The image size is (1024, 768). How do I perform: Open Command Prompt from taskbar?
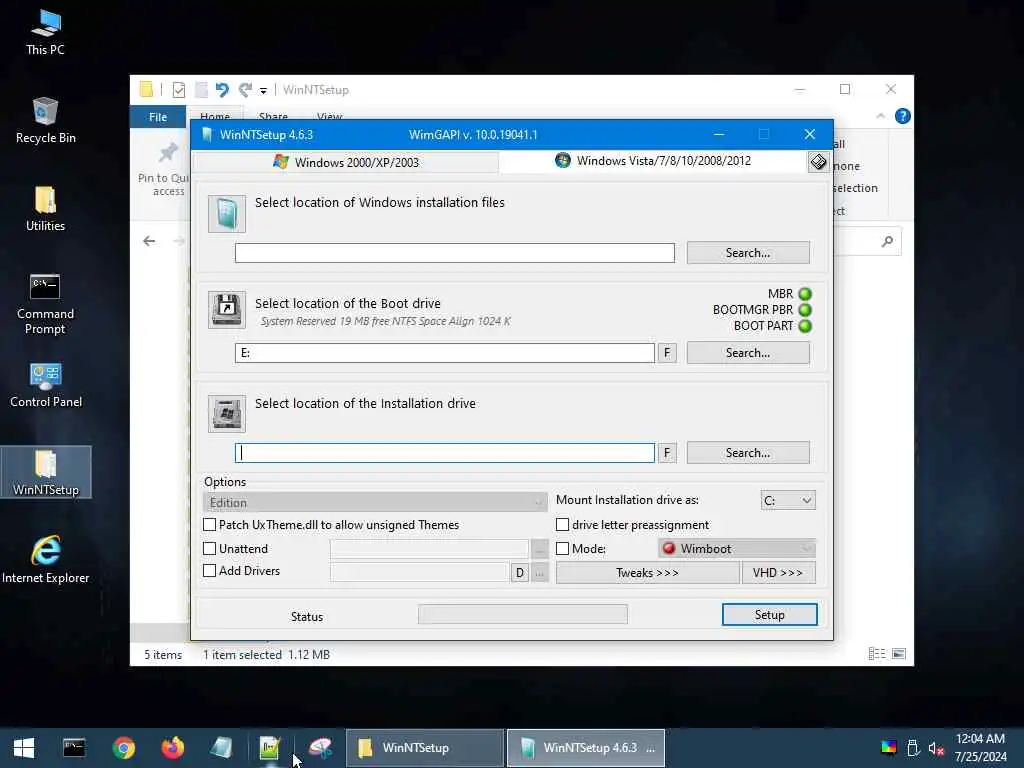coord(74,748)
